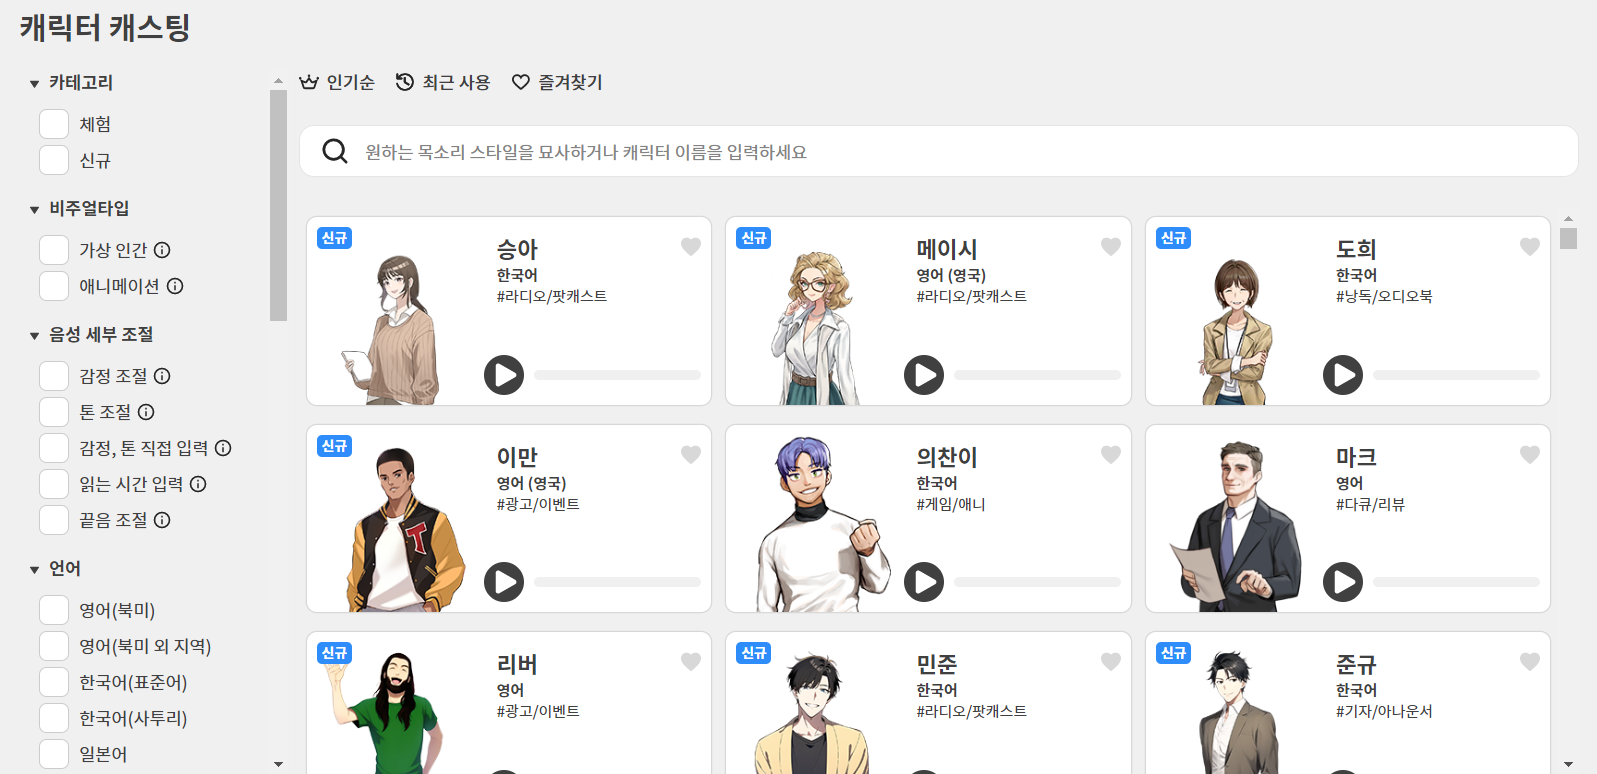The image size is (1597, 774).
Task: Favorite the 도희 character heart
Action: coord(1530,247)
